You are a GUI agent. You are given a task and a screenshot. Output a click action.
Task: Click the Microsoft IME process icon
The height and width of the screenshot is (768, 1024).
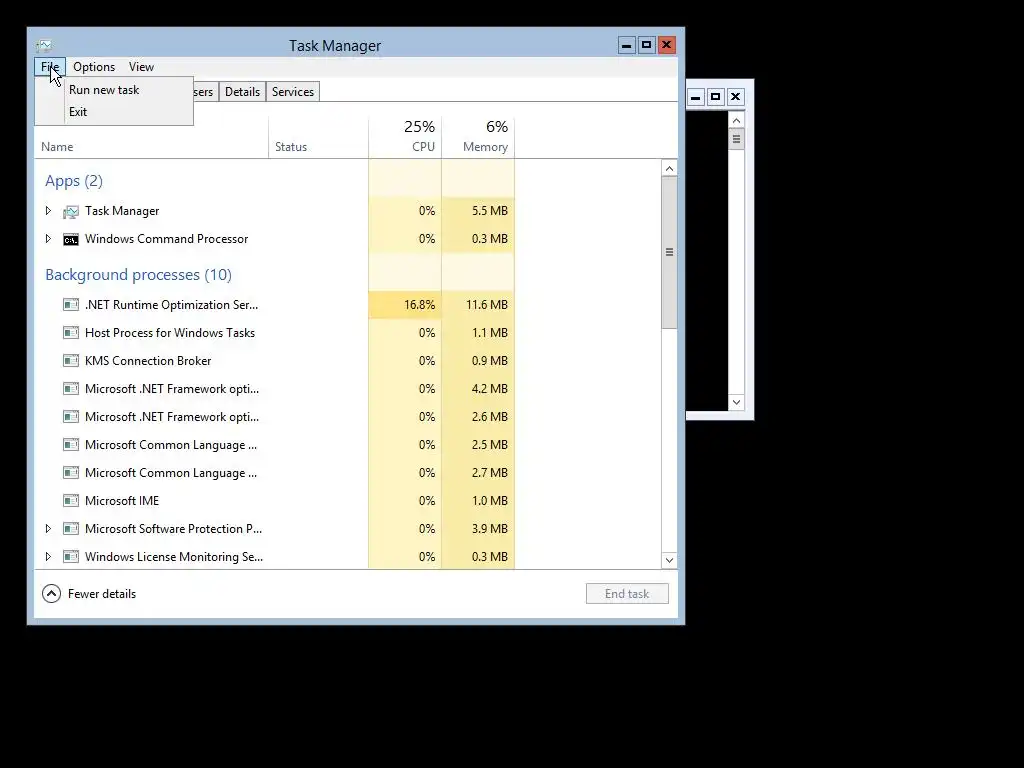click(71, 501)
